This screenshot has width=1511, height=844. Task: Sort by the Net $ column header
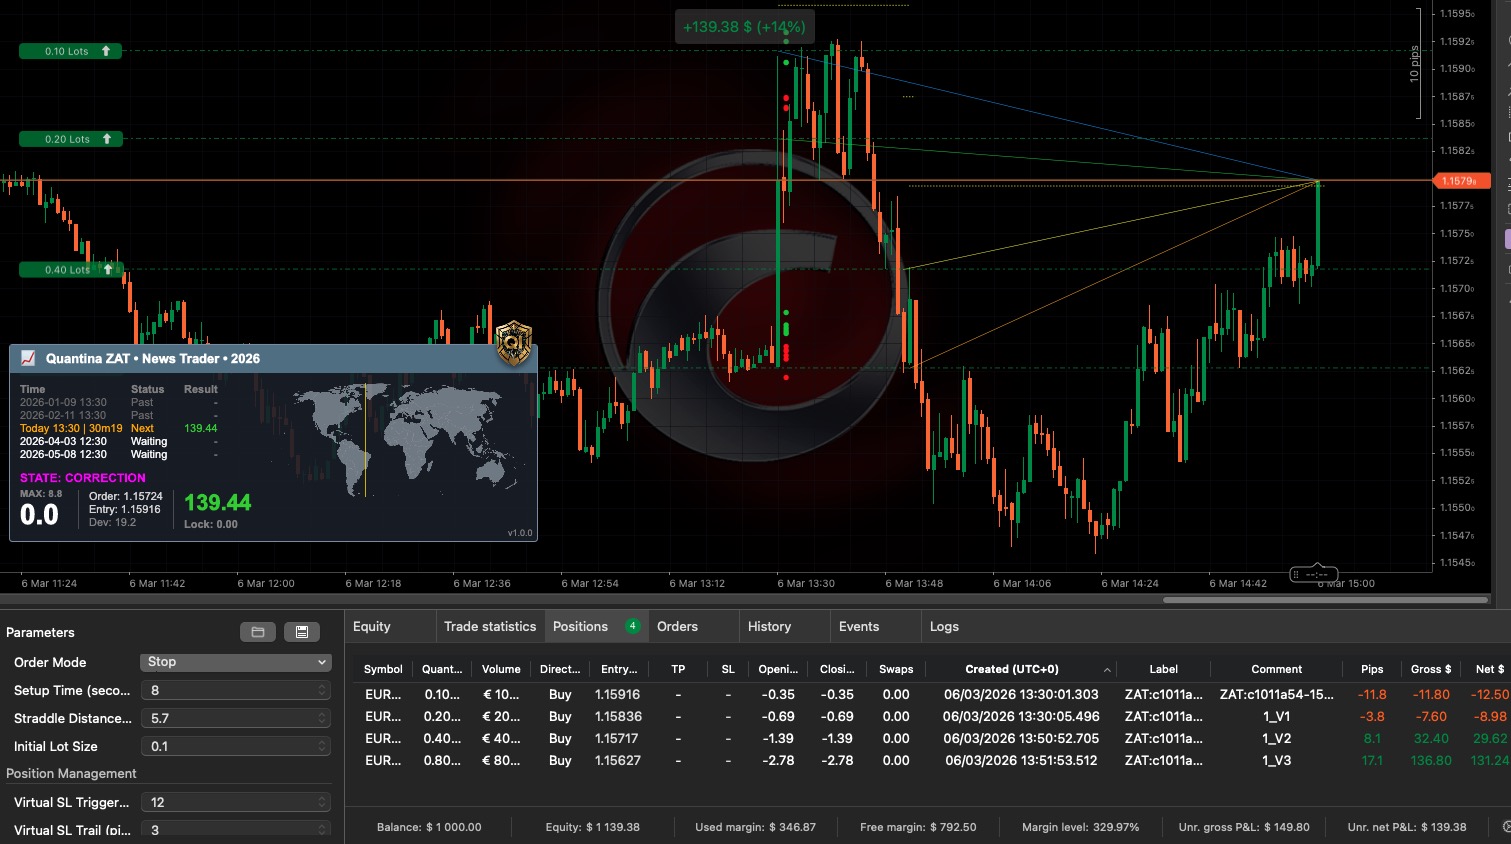tap(1489, 669)
